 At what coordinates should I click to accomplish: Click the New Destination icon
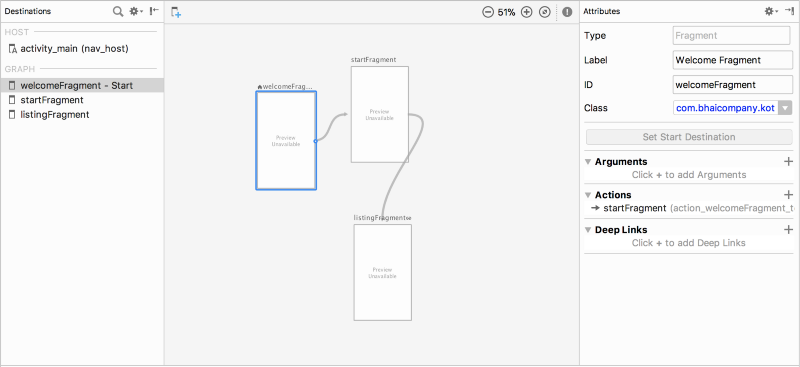176,12
